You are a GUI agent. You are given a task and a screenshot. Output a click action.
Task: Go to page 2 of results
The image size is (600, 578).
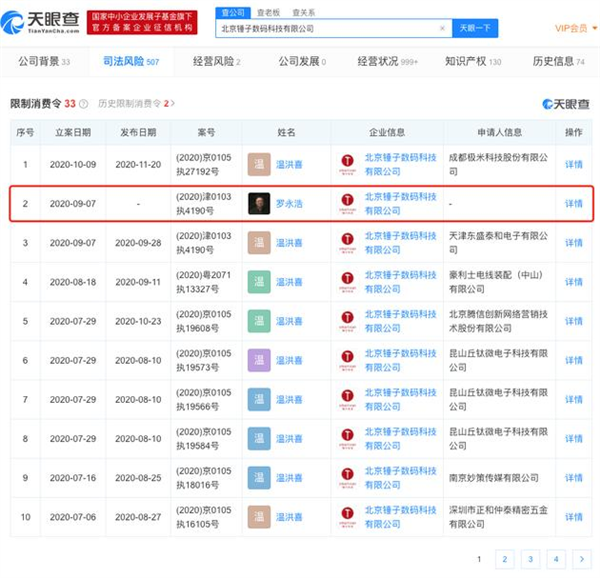[505, 559]
